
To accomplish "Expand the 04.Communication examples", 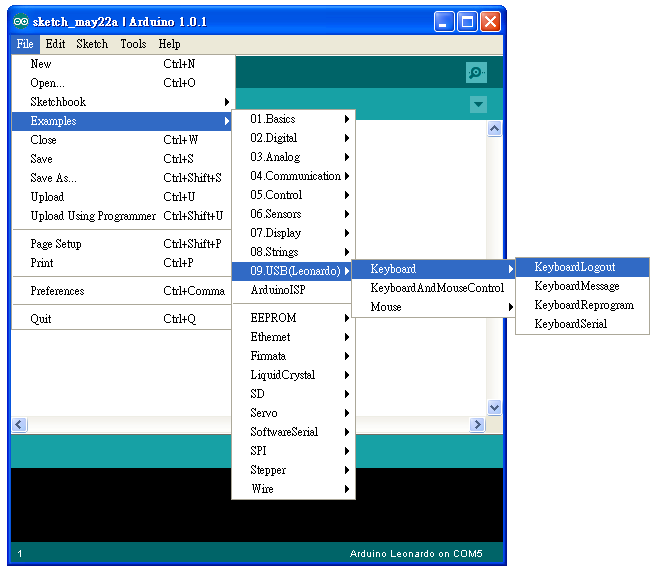I will pyautogui.click(x=294, y=176).
